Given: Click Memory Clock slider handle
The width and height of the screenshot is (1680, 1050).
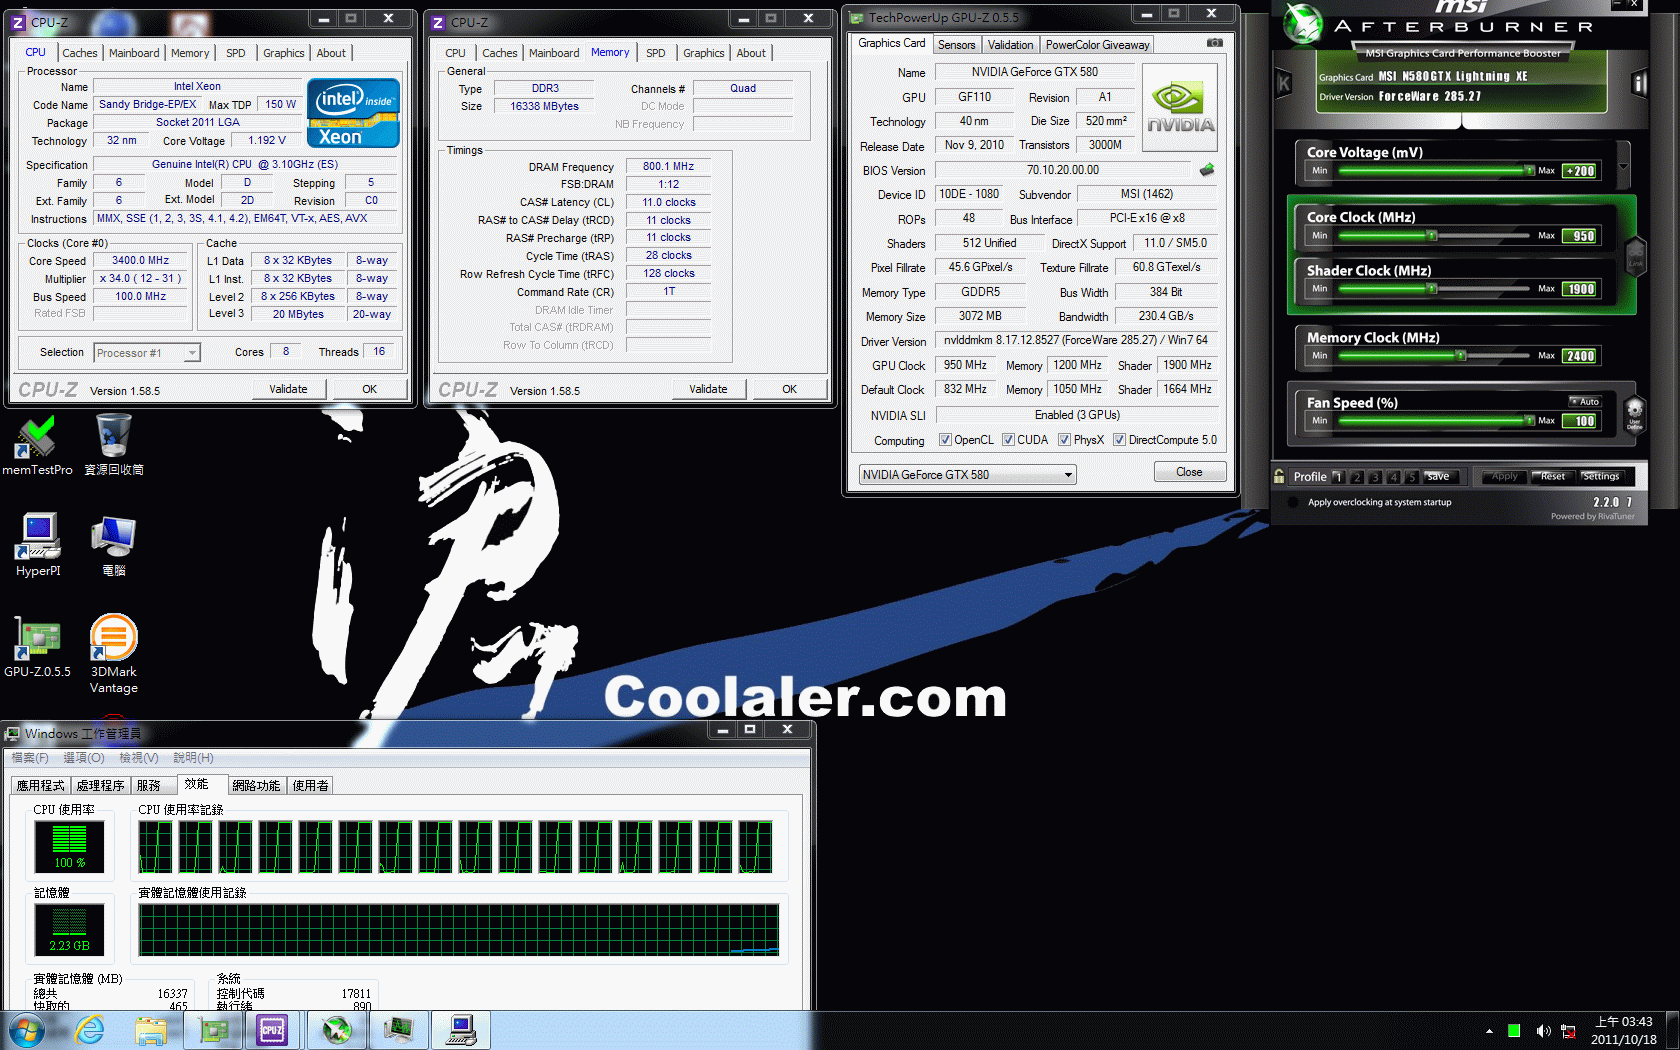Looking at the screenshot, I should coord(1461,356).
